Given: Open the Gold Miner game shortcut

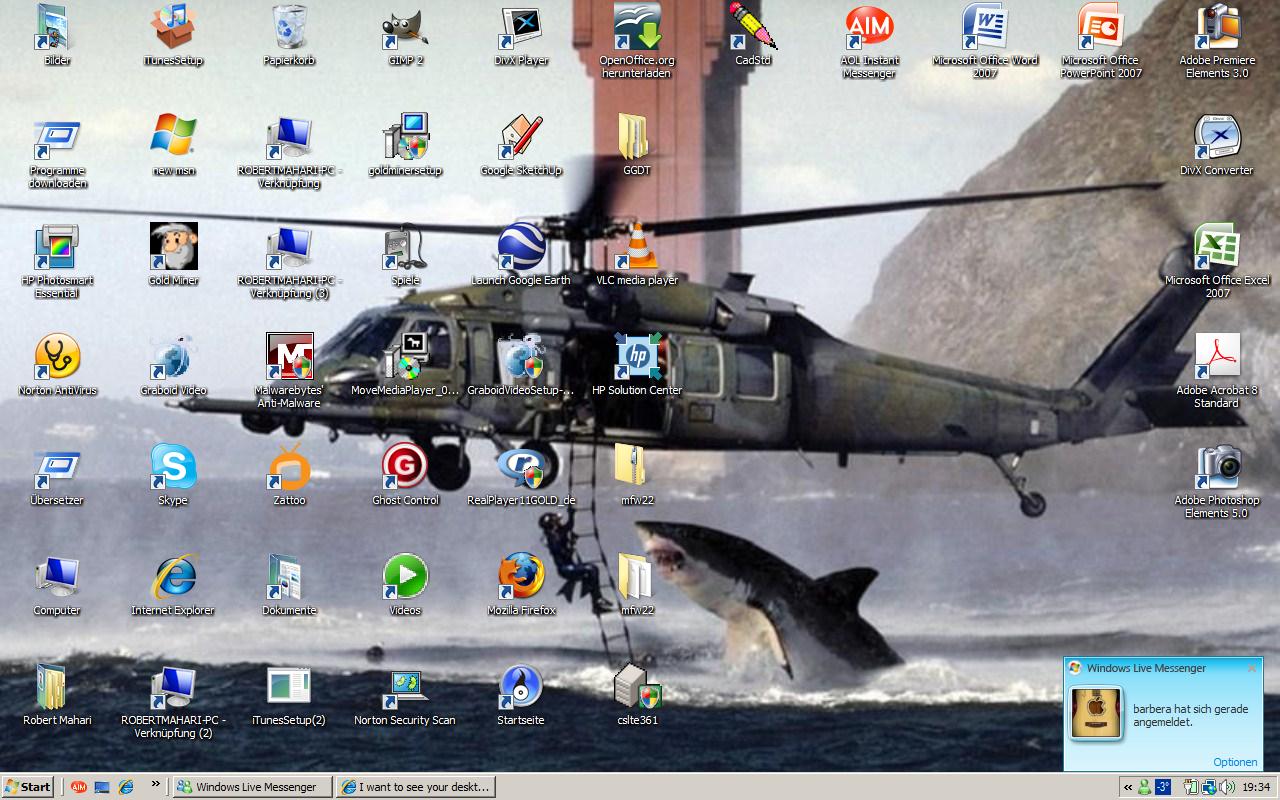Looking at the screenshot, I should (x=173, y=248).
